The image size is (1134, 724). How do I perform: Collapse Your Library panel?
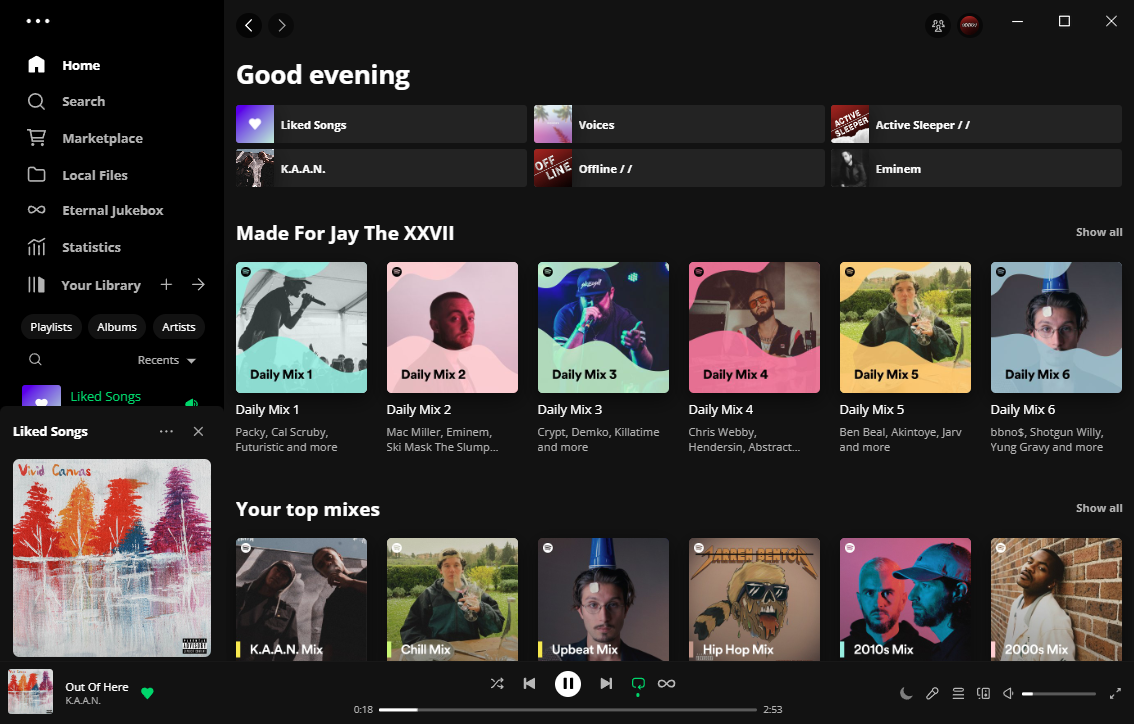click(84, 285)
